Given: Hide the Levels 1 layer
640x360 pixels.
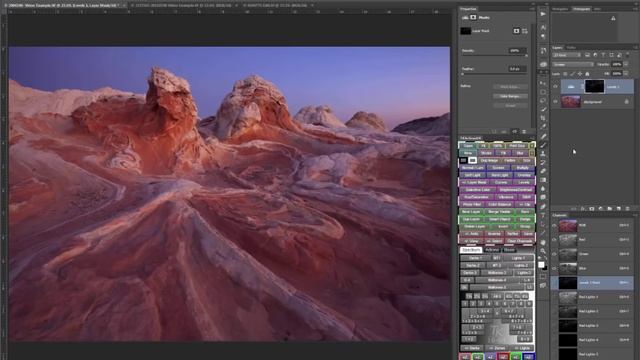Looking at the screenshot, I should click(555, 87).
